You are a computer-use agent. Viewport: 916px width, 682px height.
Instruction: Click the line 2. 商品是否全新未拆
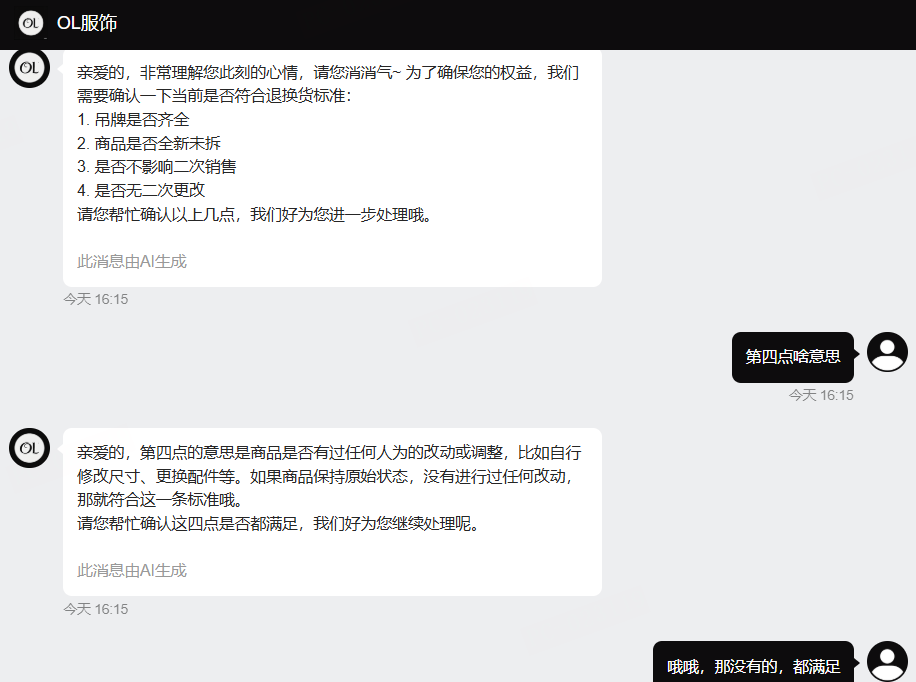149,143
